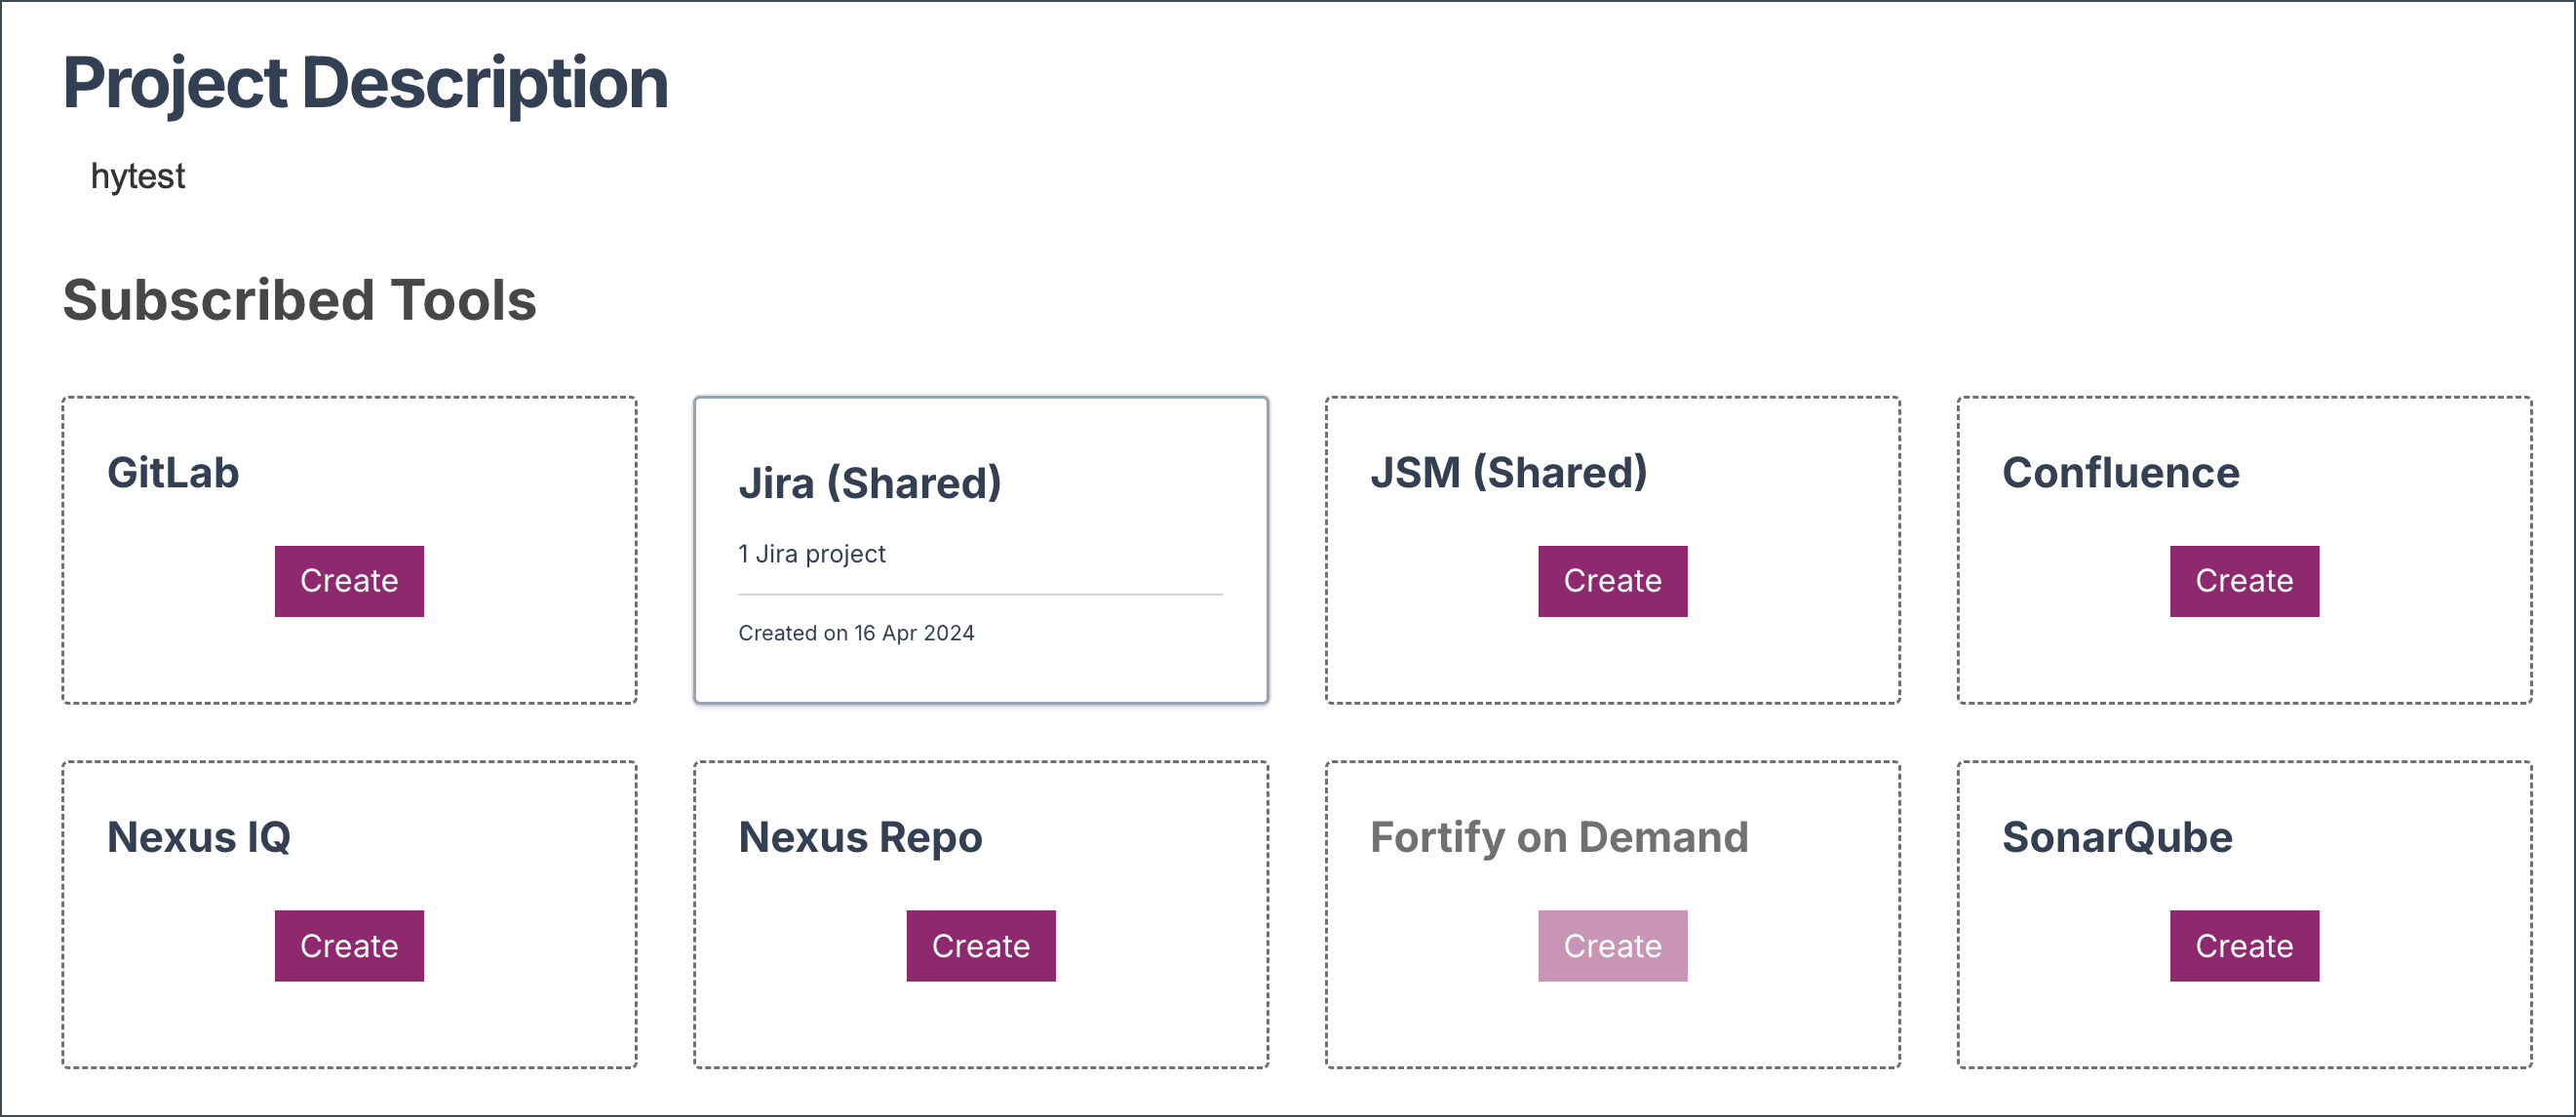
Task: Click the Confluence card heading
Action: 2120,472
